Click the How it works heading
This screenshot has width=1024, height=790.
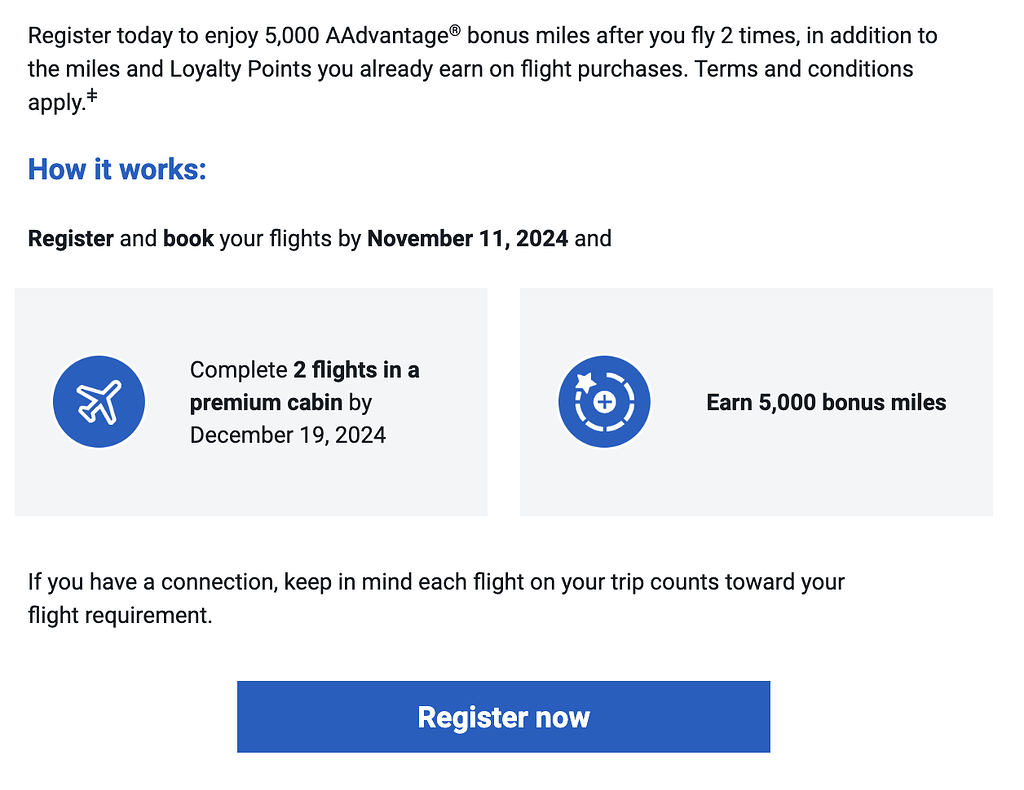point(117,169)
